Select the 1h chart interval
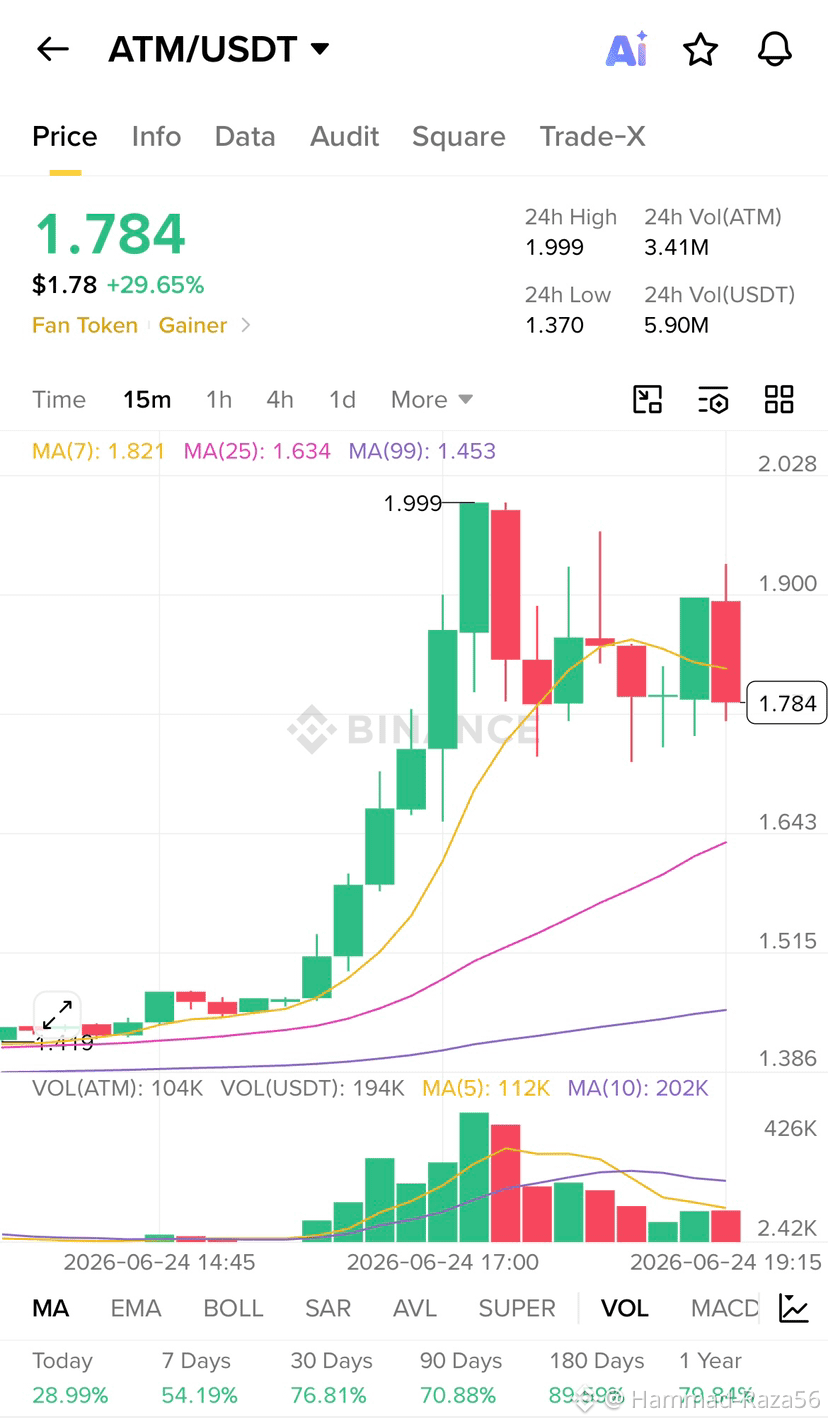The image size is (828, 1424). click(219, 400)
